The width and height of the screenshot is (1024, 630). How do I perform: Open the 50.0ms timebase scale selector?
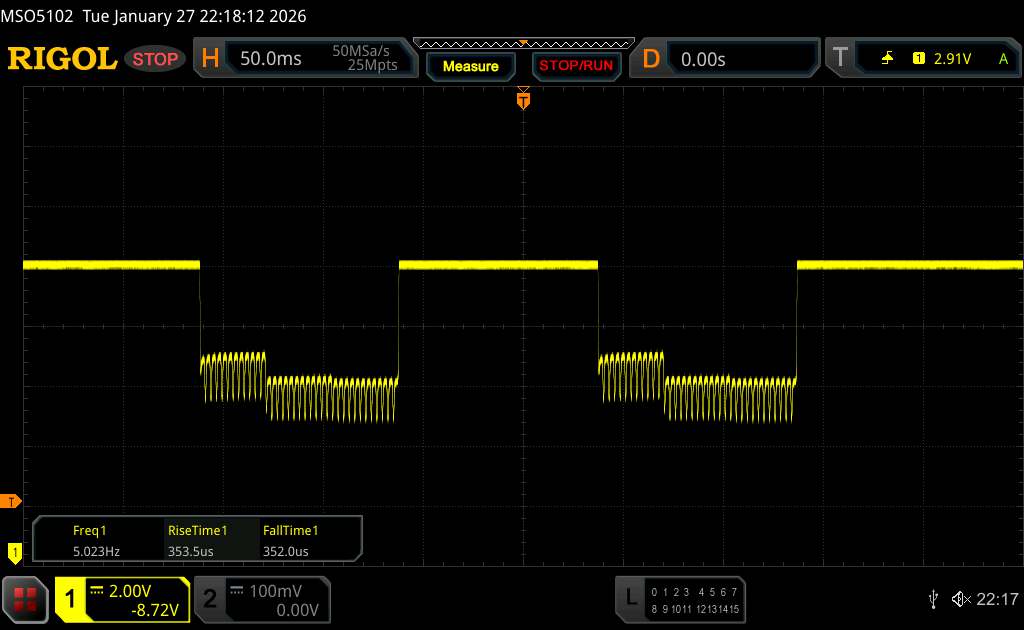(271, 59)
